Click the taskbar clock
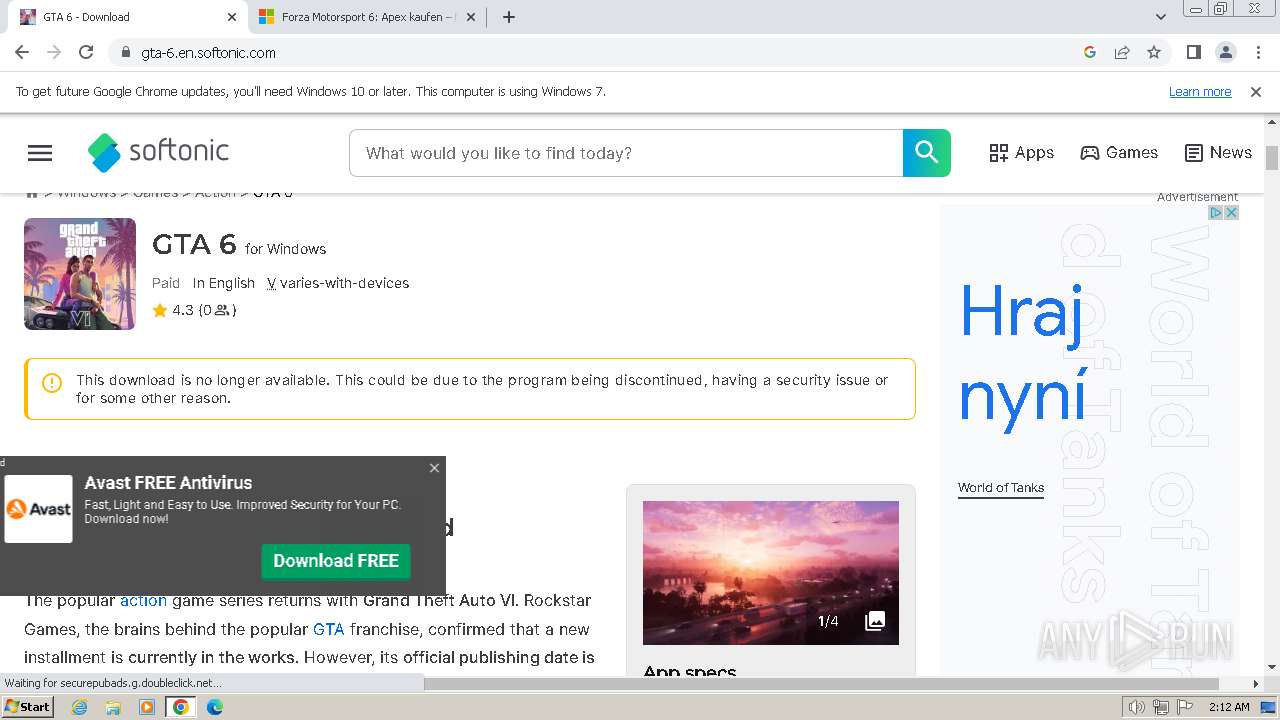 click(x=1229, y=707)
